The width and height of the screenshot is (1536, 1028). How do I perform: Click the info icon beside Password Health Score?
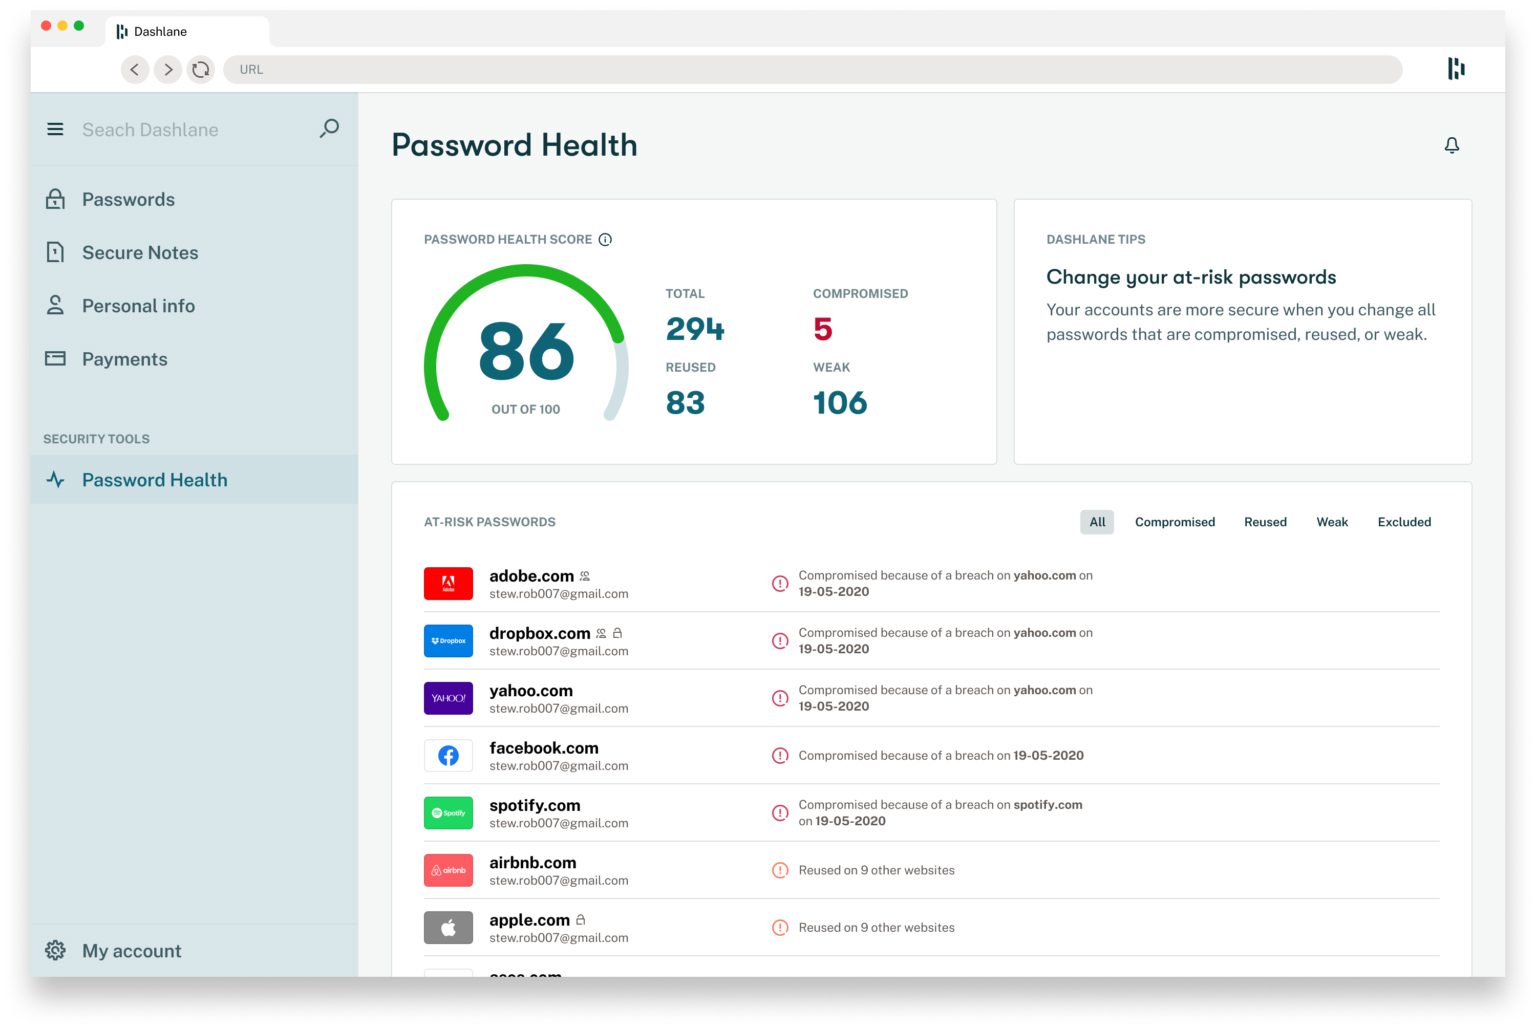point(605,239)
